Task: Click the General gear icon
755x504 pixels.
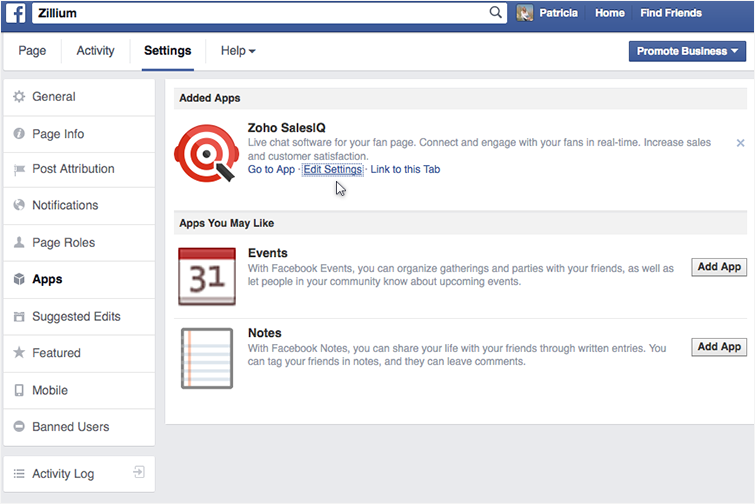Action: [x=19, y=97]
